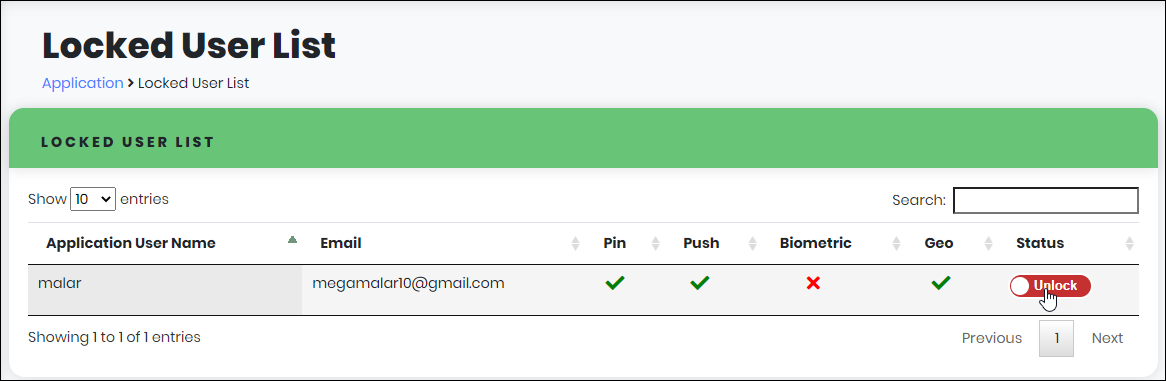Click the red Biometric cross icon

point(813,283)
